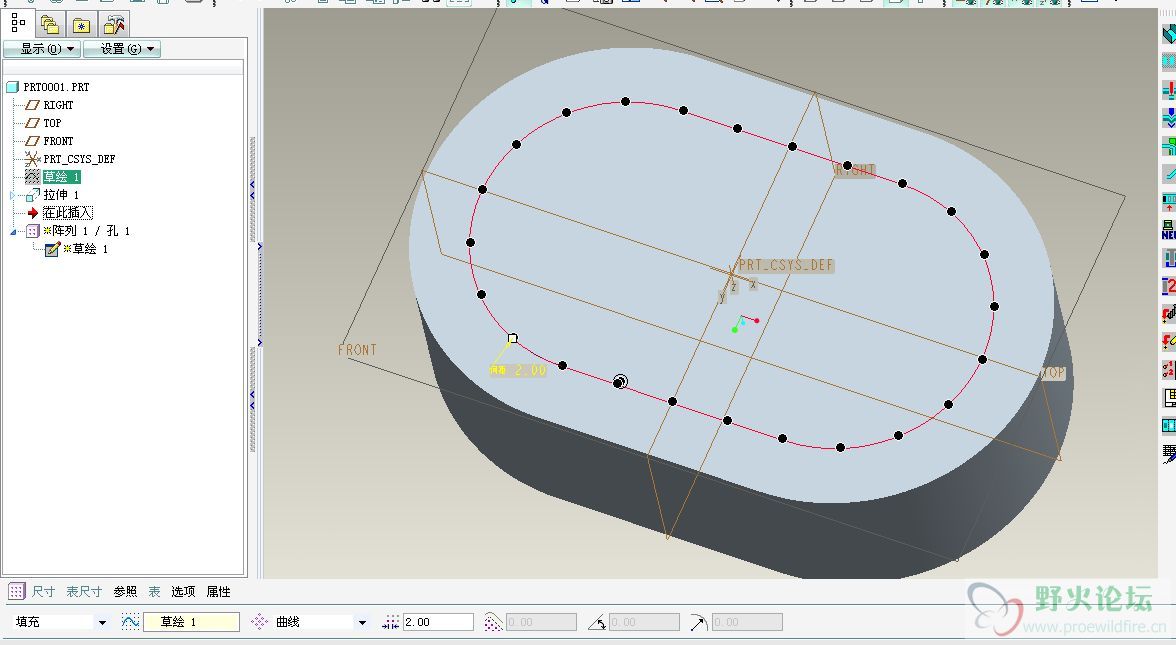Click the TOP datum plane label in viewport
The height and width of the screenshot is (645, 1176).
pyautogui.click(x=1054, y=373)
